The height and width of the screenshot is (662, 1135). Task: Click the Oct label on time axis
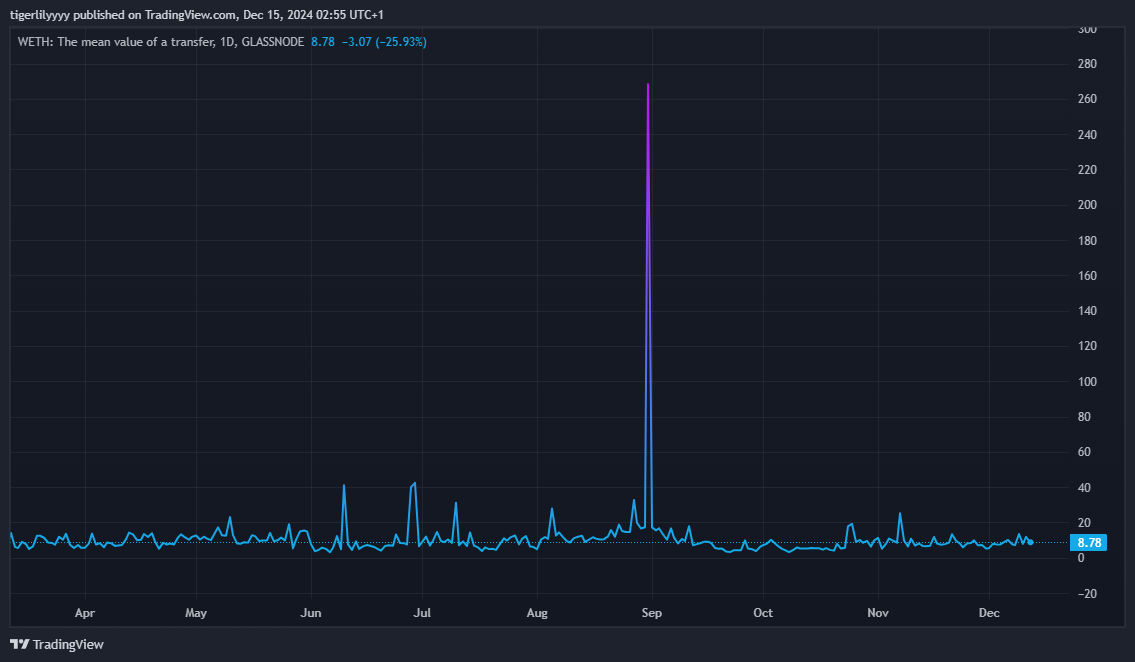click(763, 612)
